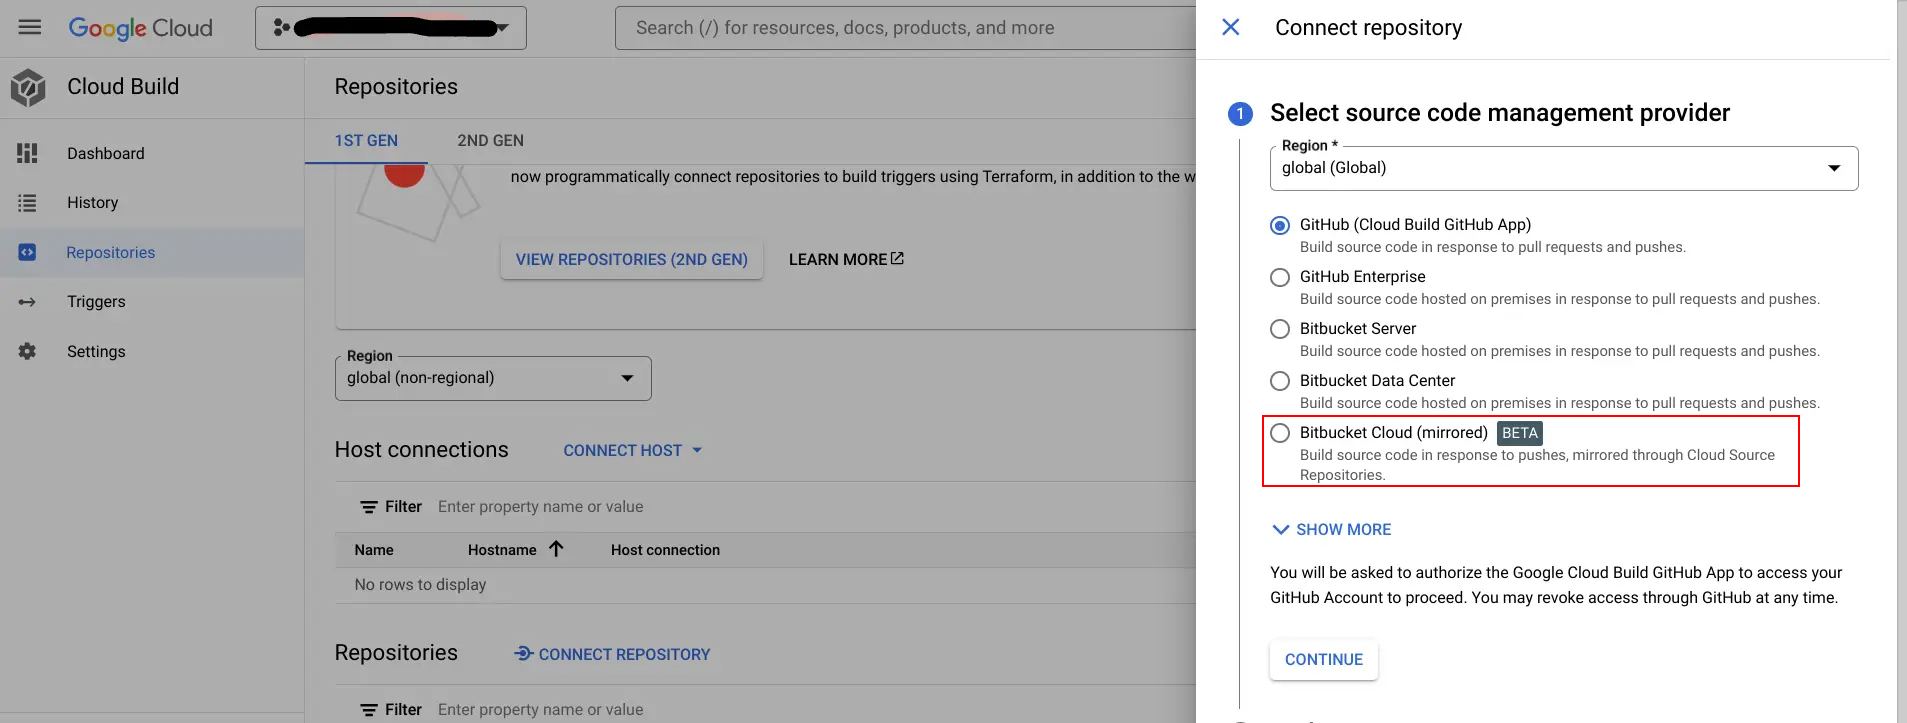Click the Repositories sidebar icon

click(x=27, y=252)
